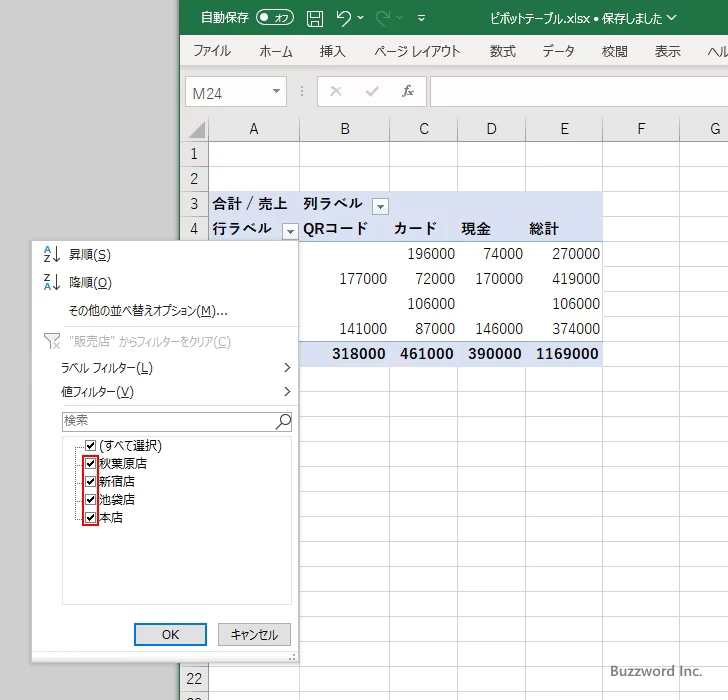Open the 校閲 tab
This screenshot has height=700, width=728.
click(615, 51)
